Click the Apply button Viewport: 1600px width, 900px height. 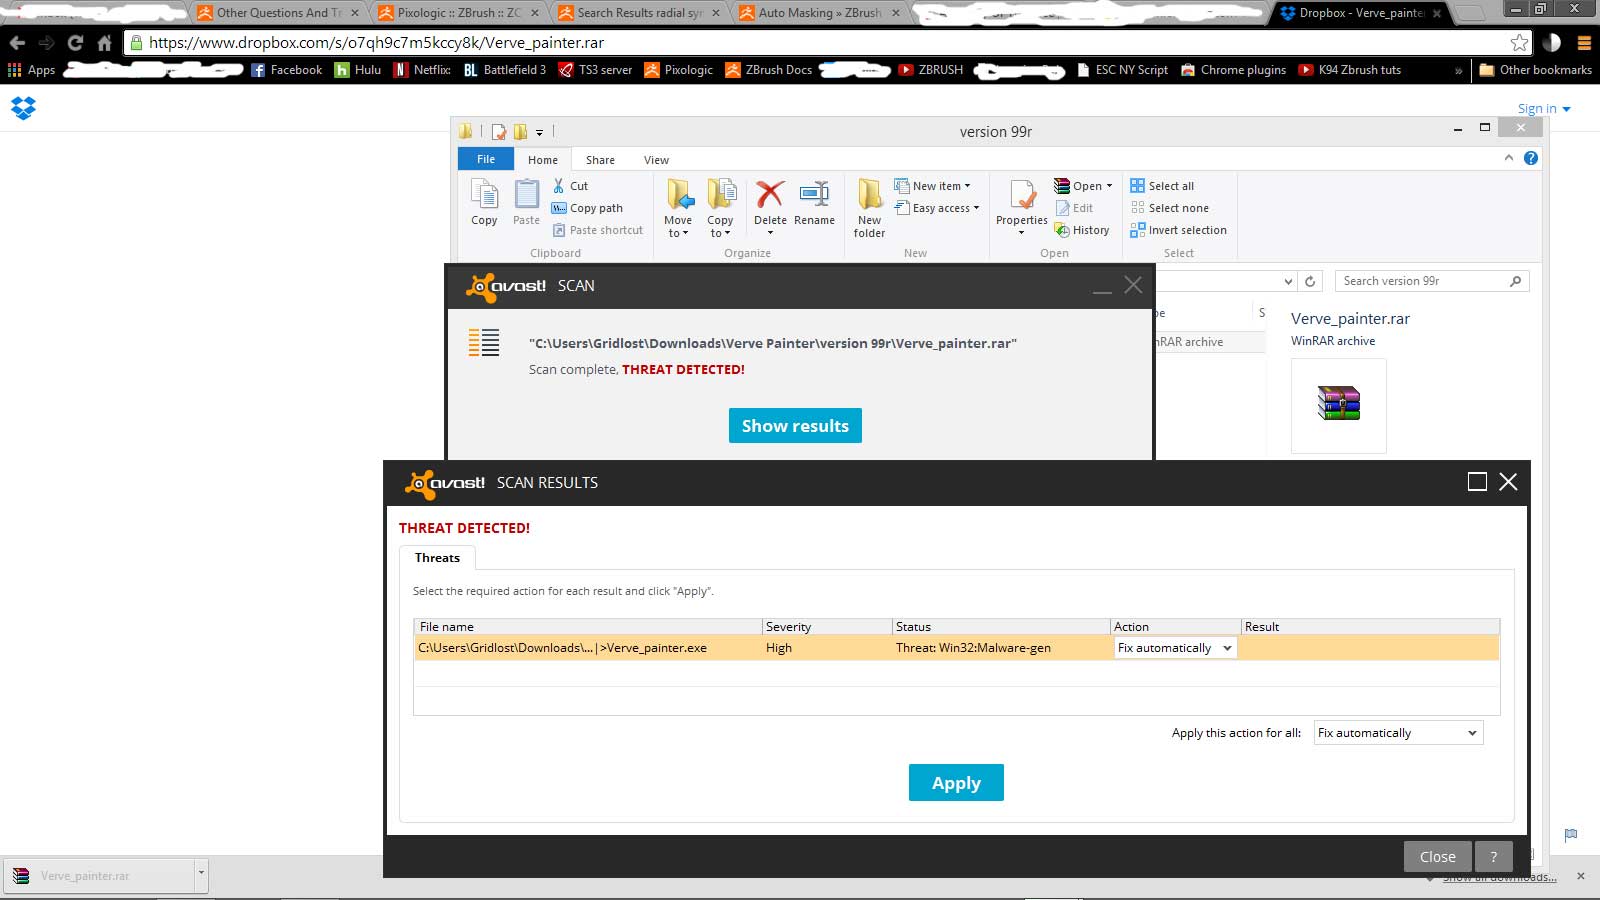pyautogui.click(x=956, y=783)
